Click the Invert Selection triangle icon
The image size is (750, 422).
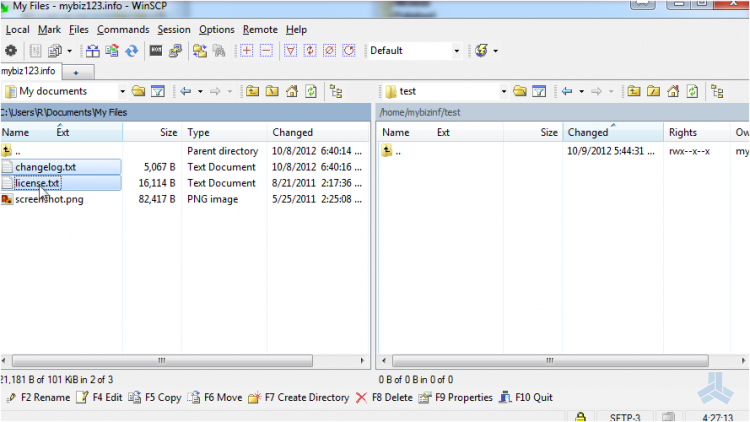coord(290,50)
